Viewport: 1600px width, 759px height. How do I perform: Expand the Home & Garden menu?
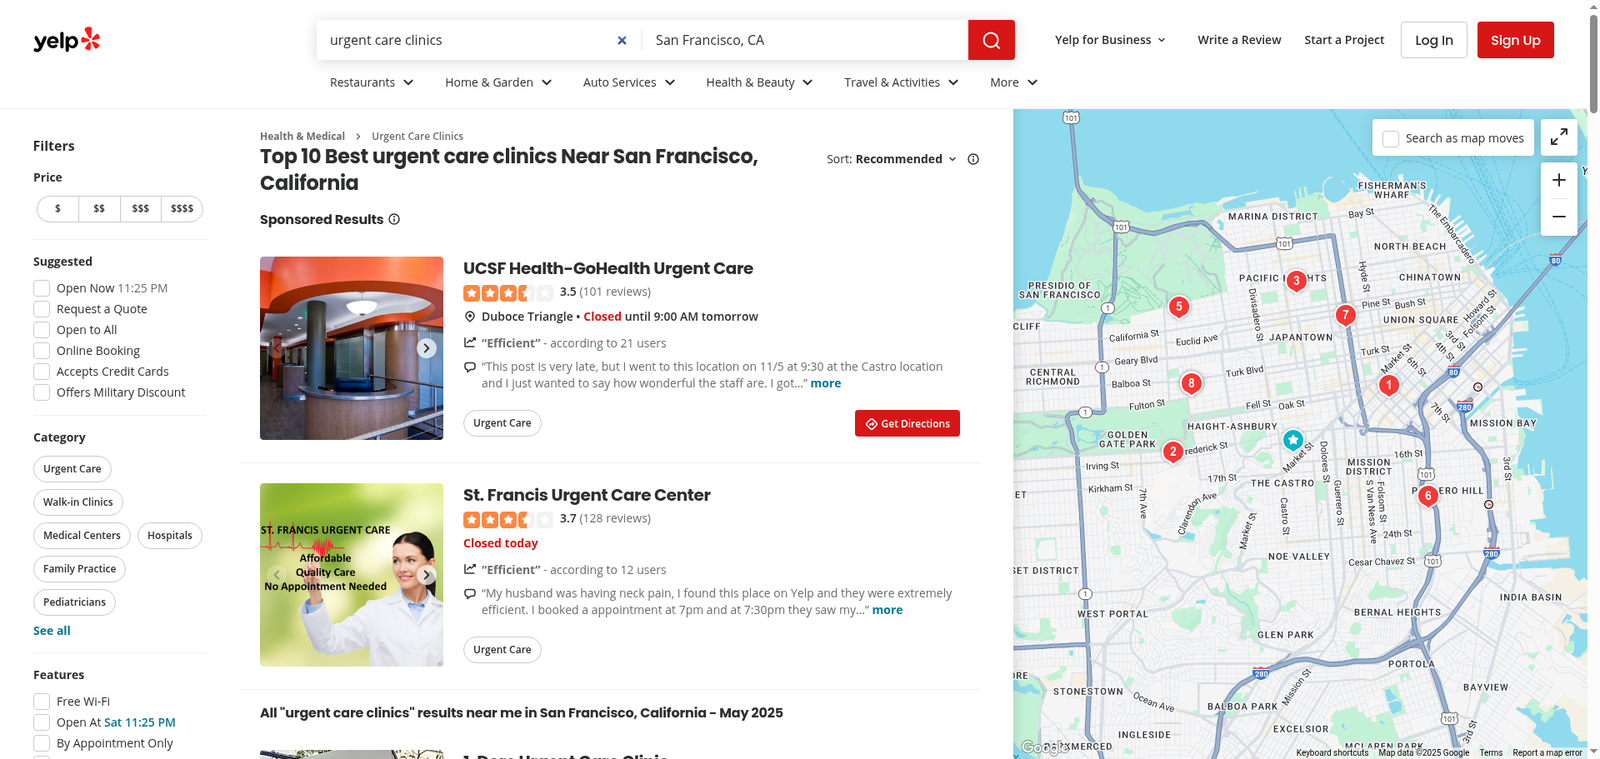(x=499, y=82)
